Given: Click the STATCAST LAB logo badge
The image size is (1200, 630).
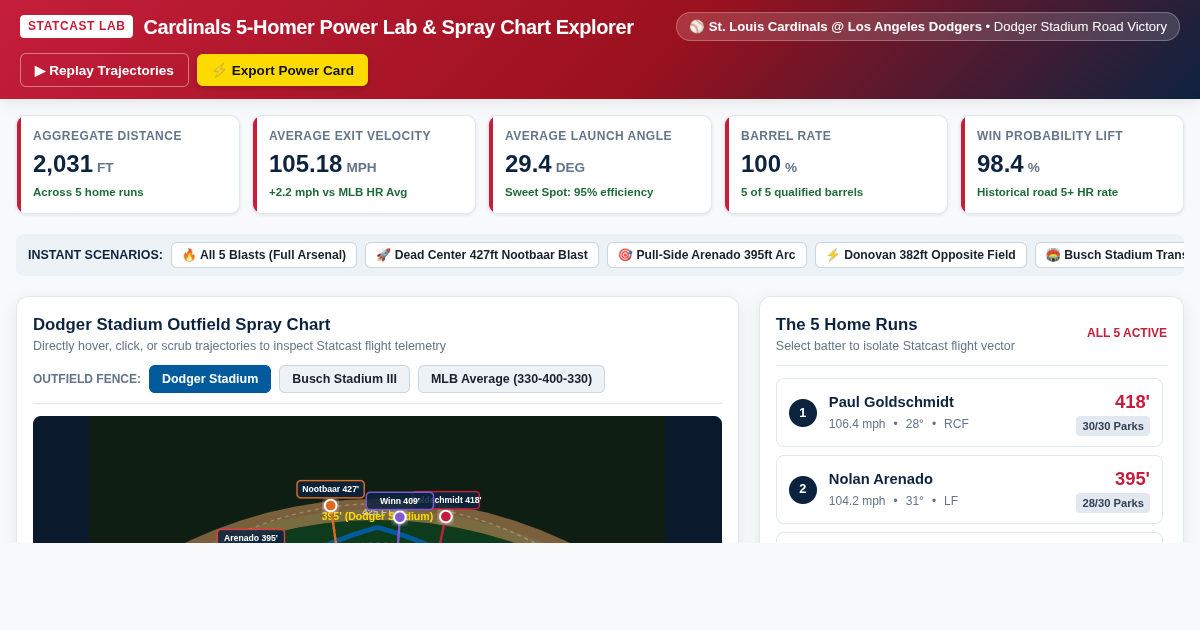Looking at the screenshot, I should [x=76, y=26].
